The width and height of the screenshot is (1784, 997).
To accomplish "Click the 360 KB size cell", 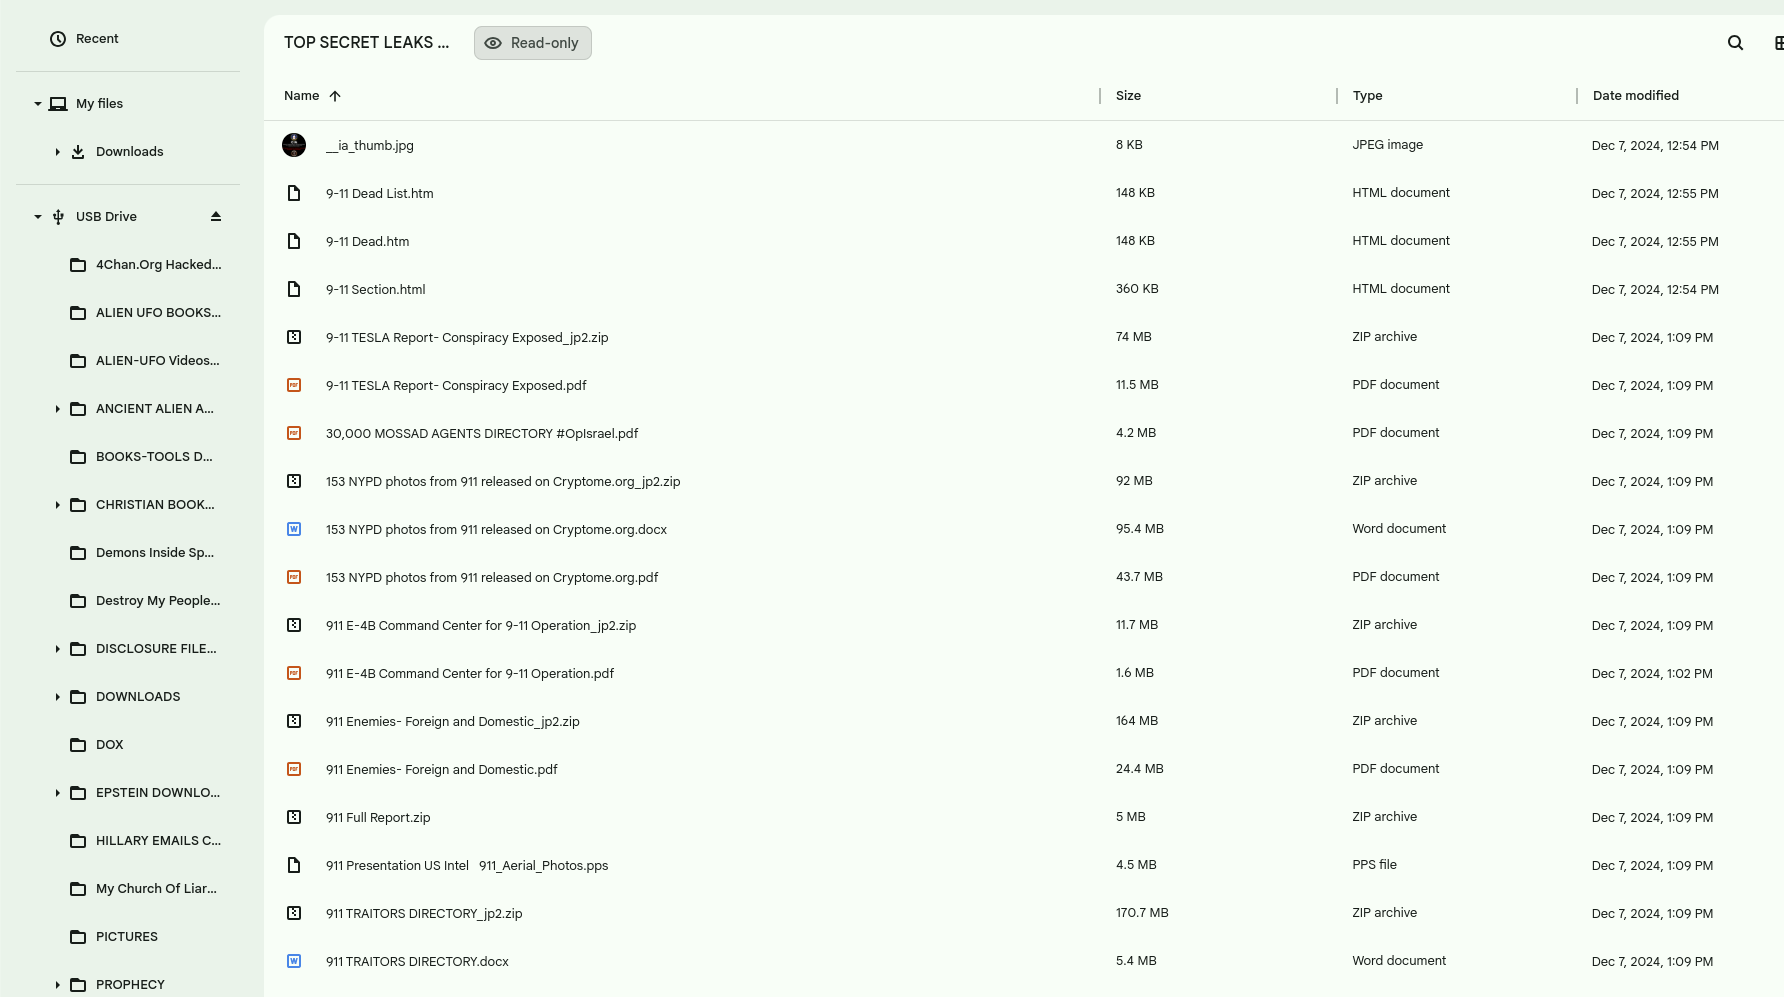I will pyautogui.click(x=1137, y=289).
